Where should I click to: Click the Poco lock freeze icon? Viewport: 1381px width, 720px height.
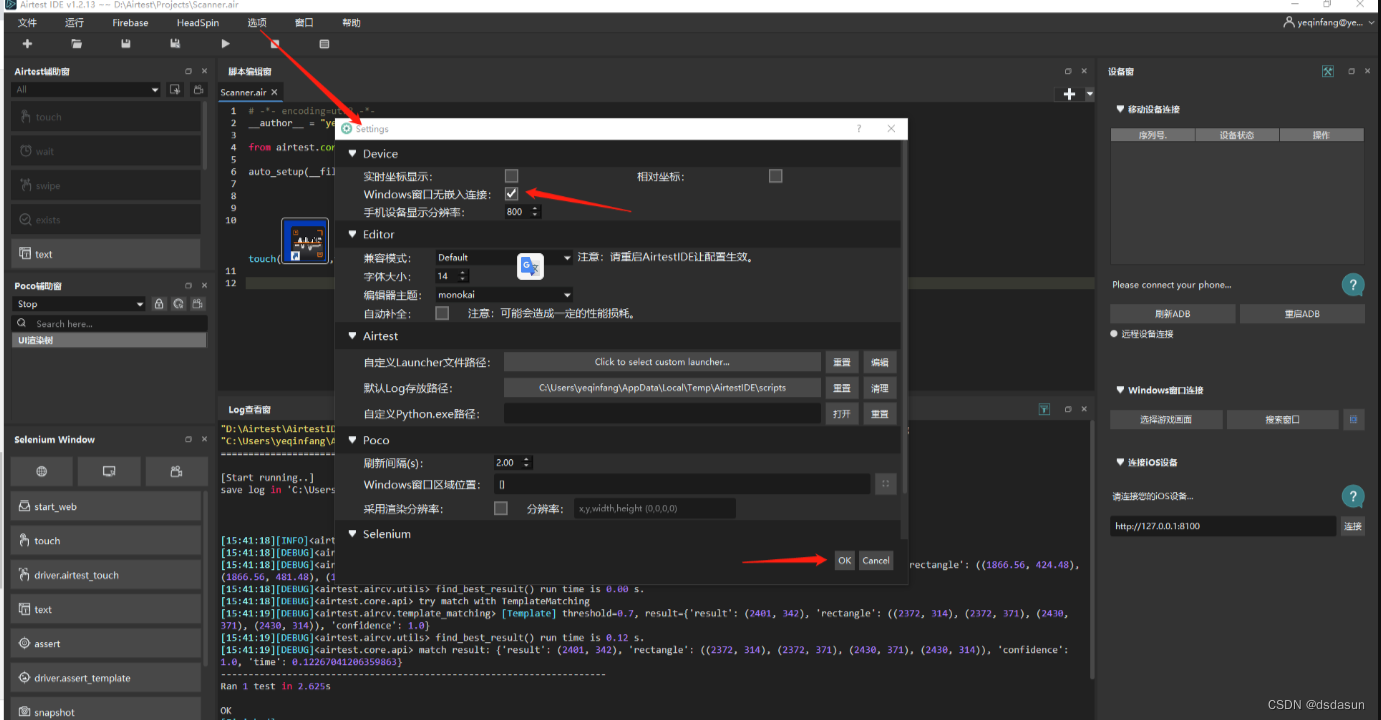(158, 304)
